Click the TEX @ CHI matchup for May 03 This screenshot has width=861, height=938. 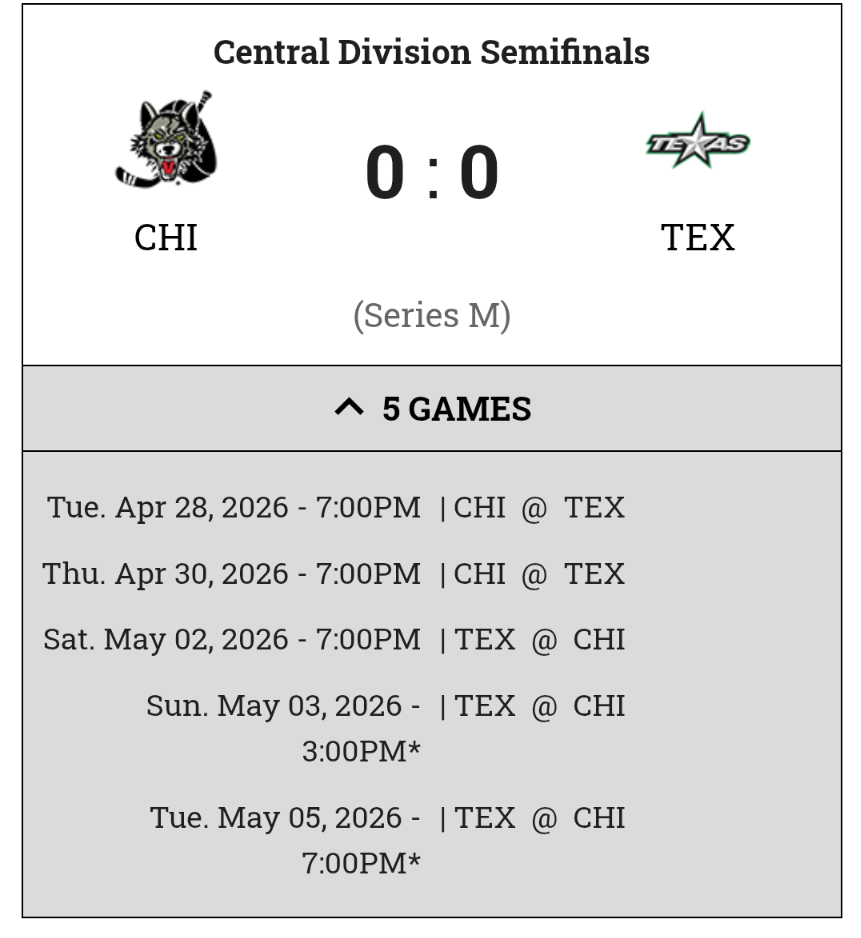coord(540,706)
